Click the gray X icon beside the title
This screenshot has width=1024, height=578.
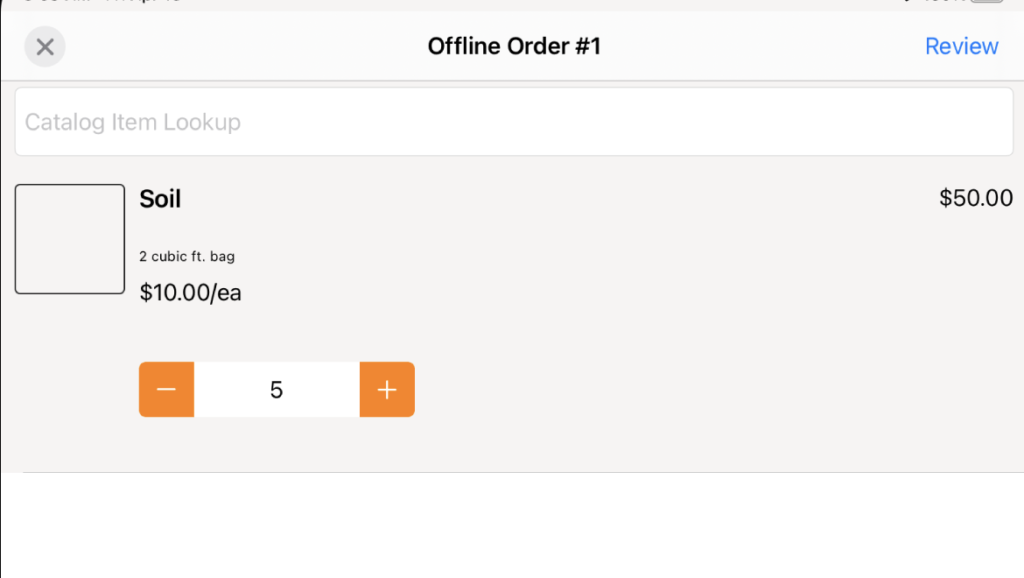point(45,46)
